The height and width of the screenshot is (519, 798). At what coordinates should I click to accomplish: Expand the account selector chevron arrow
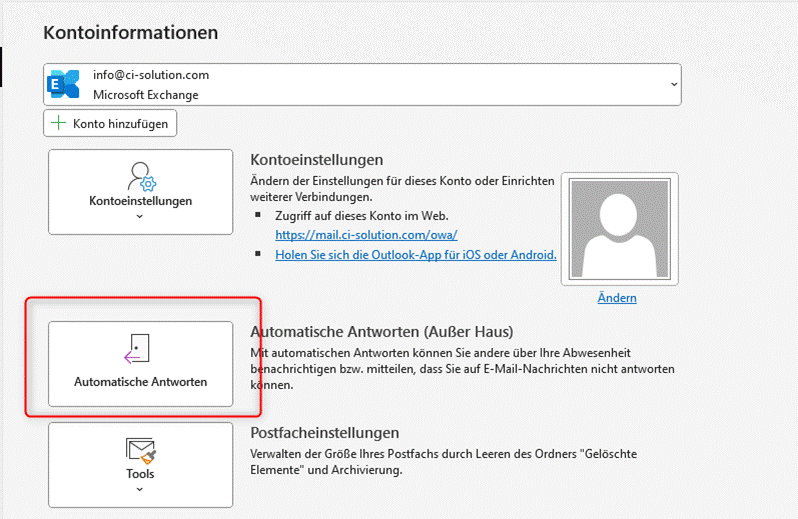pos(672,86)
